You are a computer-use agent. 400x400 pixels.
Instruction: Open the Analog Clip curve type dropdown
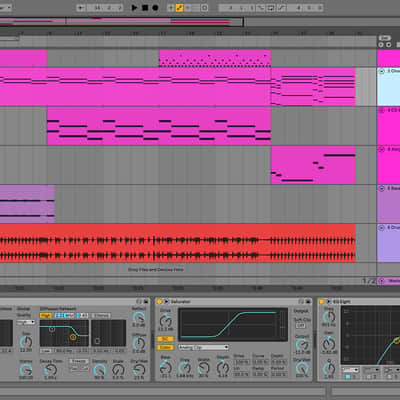tap(203, 347)
